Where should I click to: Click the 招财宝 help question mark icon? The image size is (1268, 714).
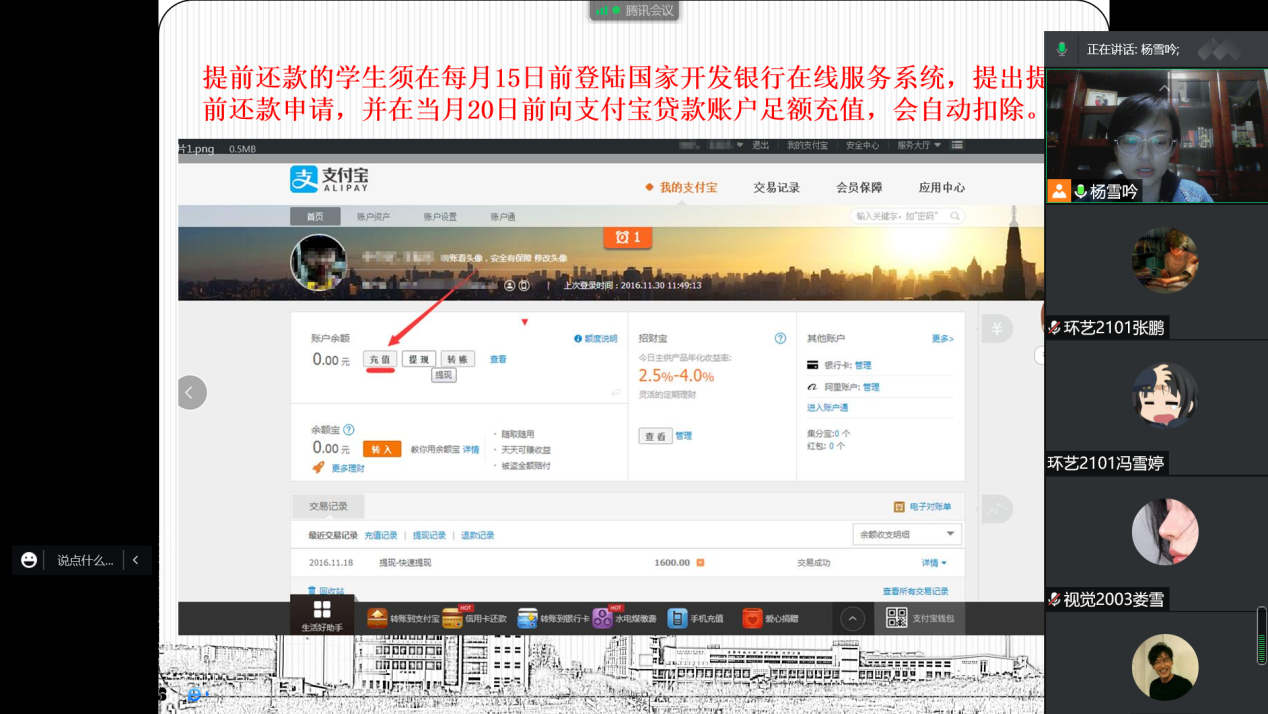[x=780, y=339]
